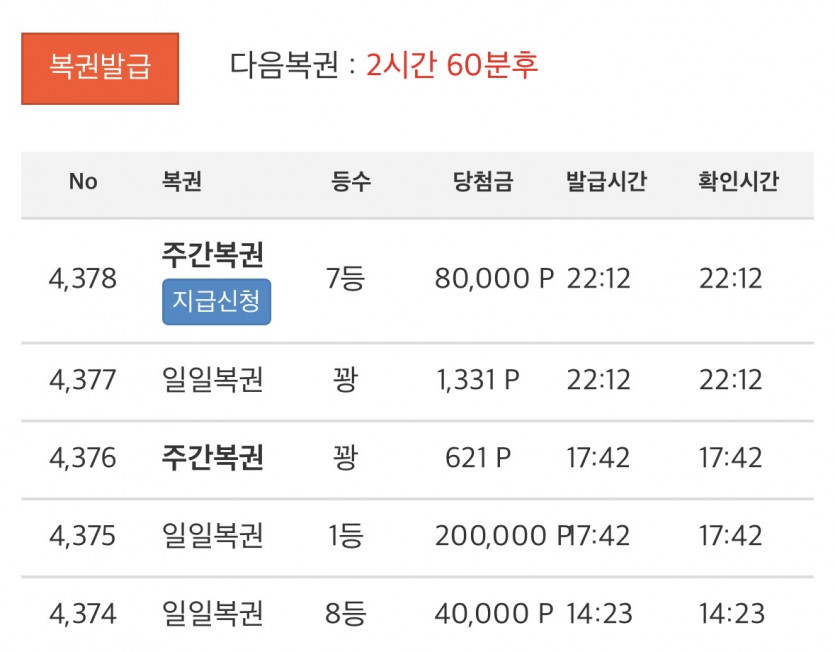The width and height of the screenshot is (835, 652).
Task: Click the 발급시간 column header
Action: (605, 182)
